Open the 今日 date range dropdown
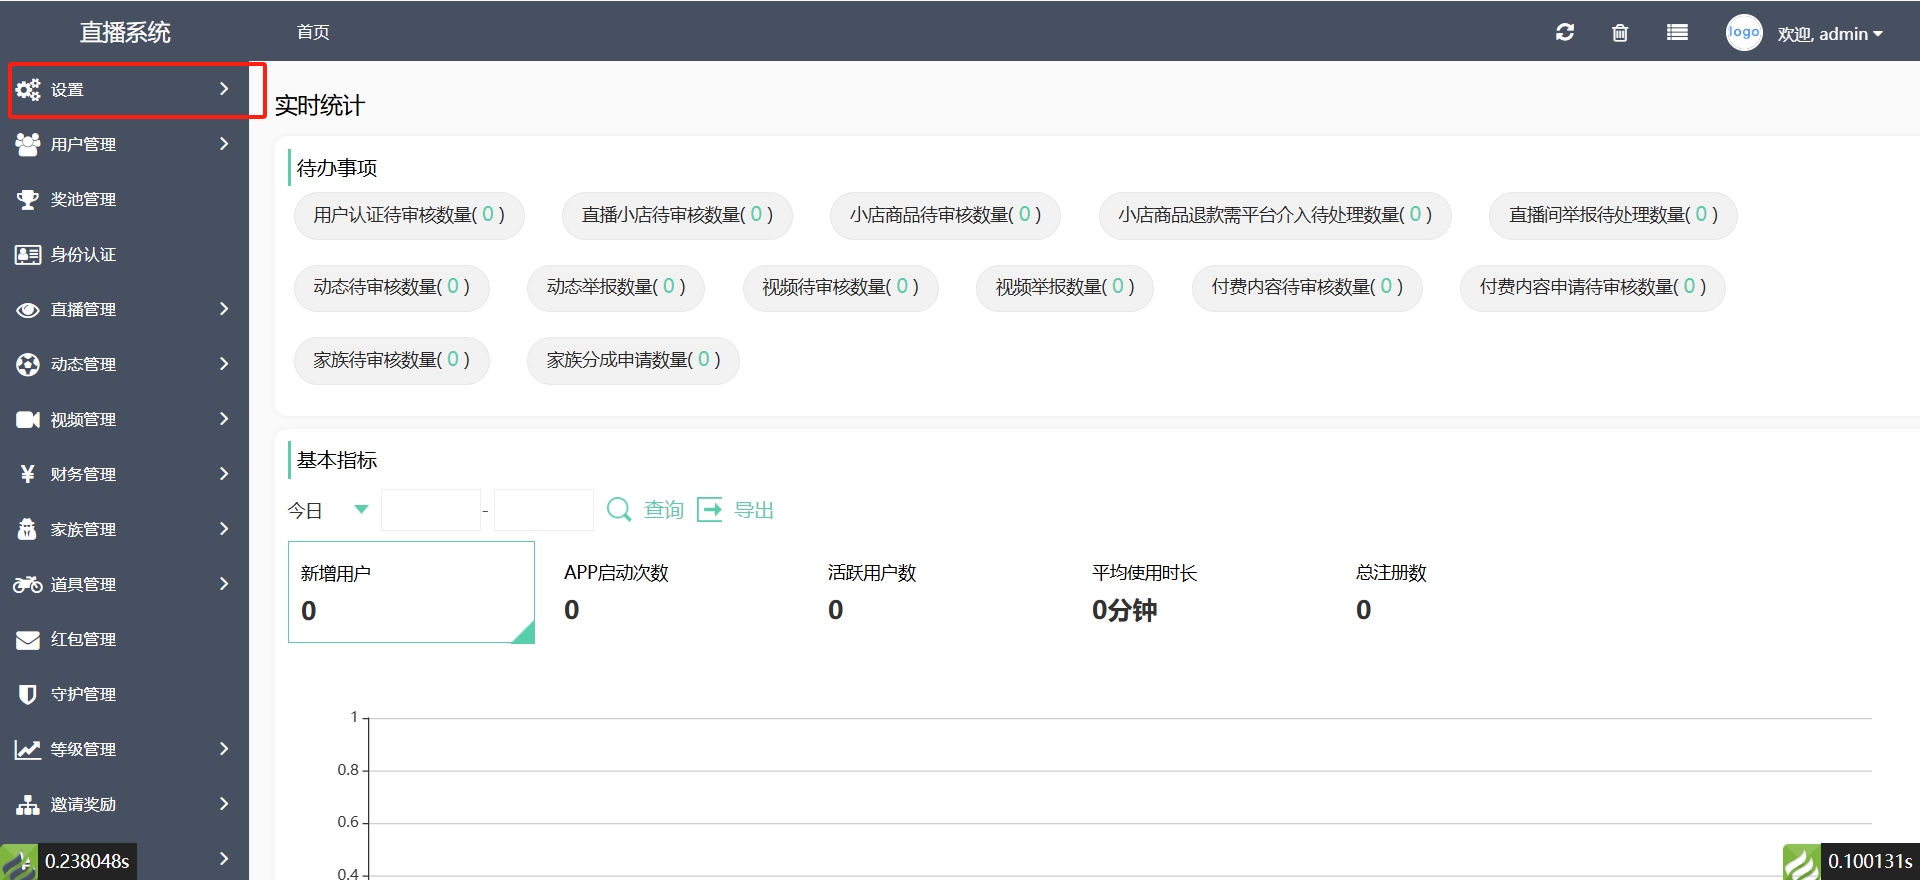 point(329,510)
